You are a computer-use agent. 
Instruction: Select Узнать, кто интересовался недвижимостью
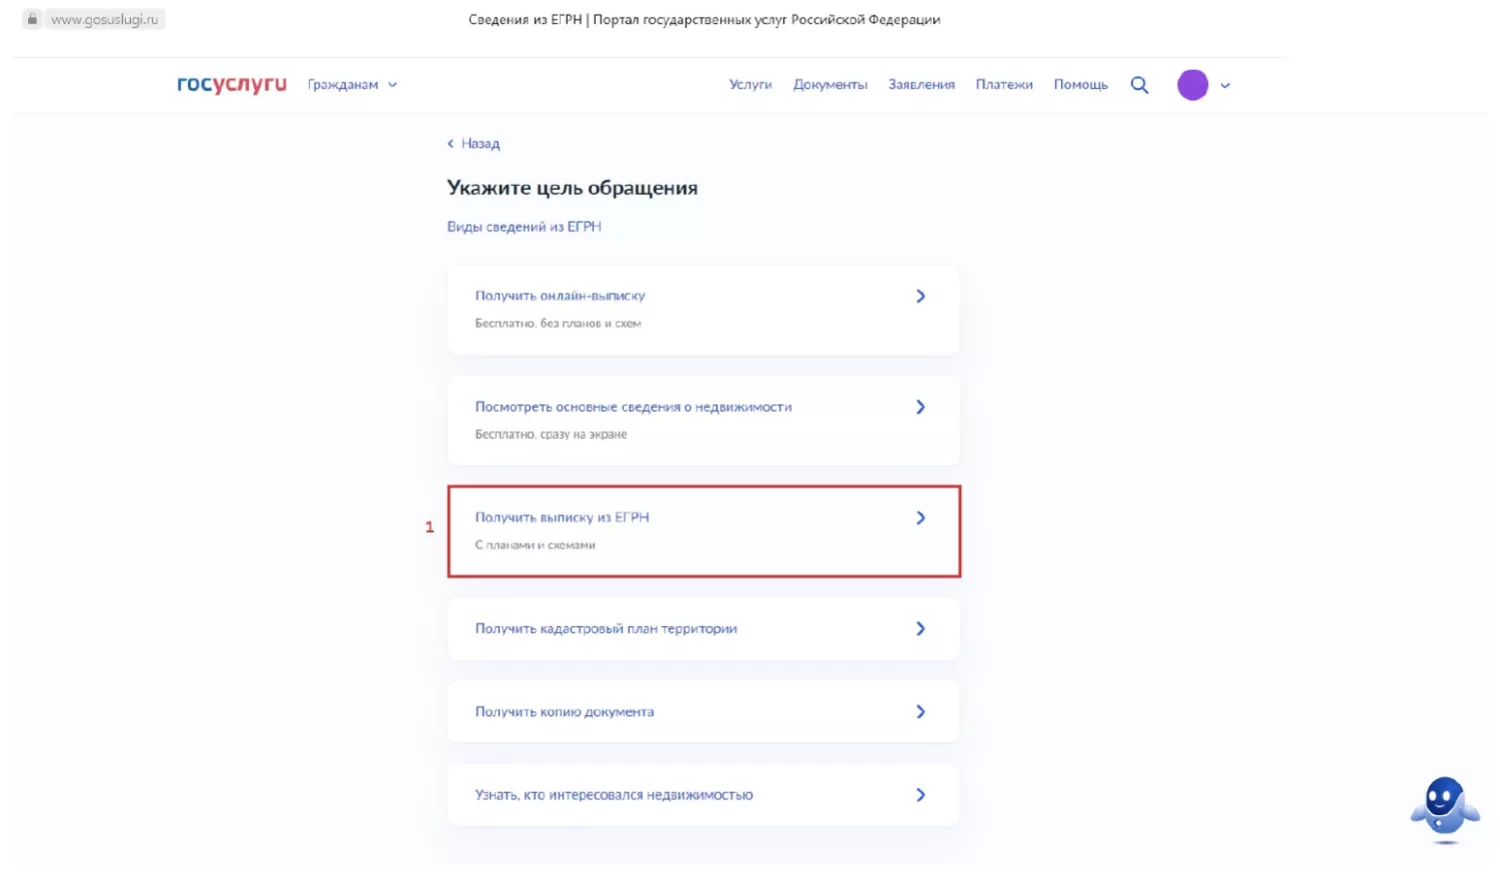[x=704, y=795]
